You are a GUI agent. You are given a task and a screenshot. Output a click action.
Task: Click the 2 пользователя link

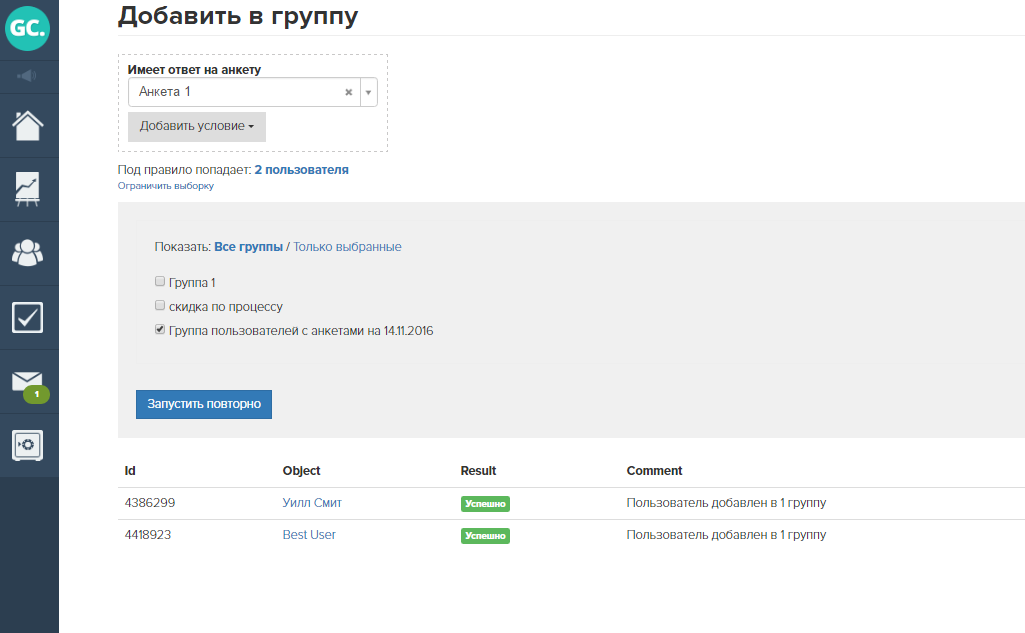(301, 170)
